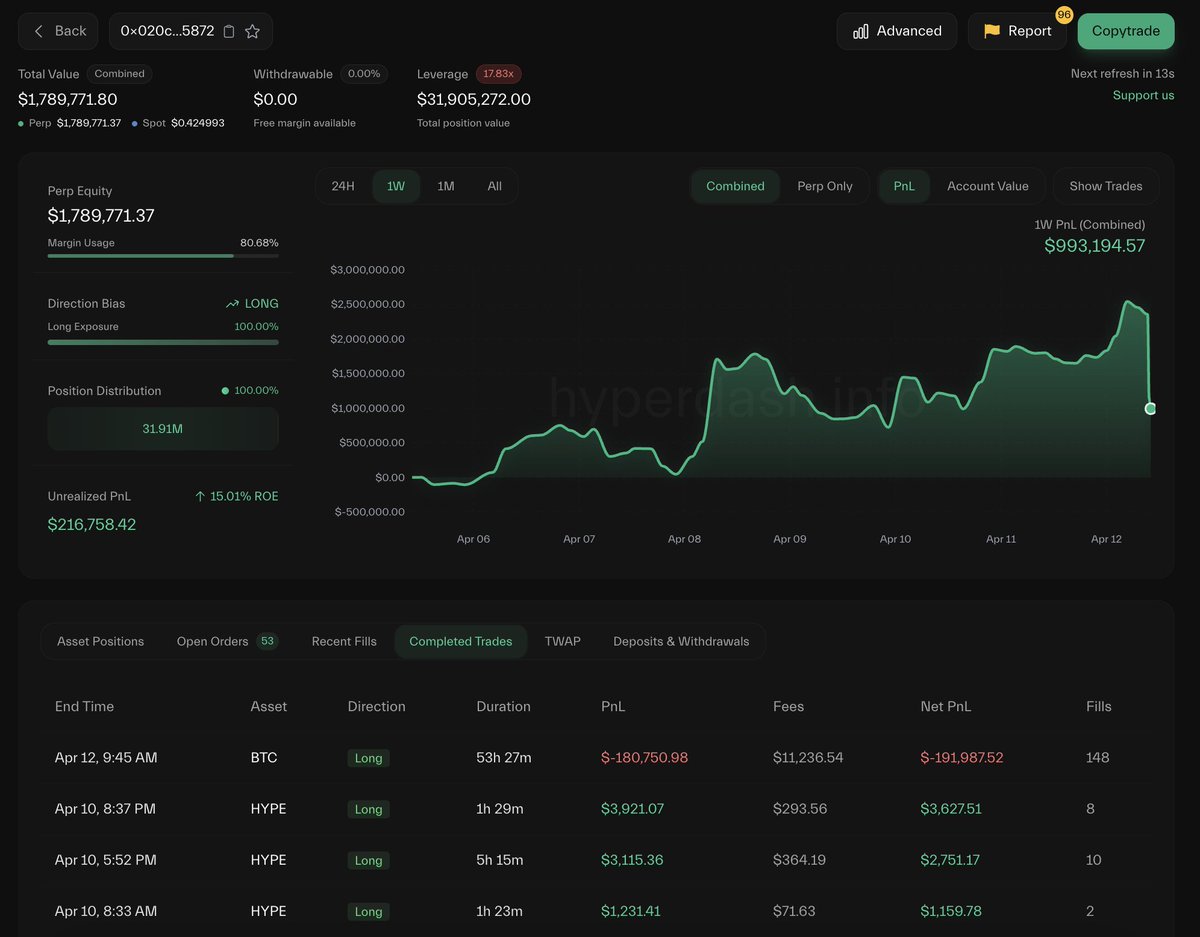Switch to the 24H time range
The width and height of the screenshot is (1200, 937).
pos(342,186)
